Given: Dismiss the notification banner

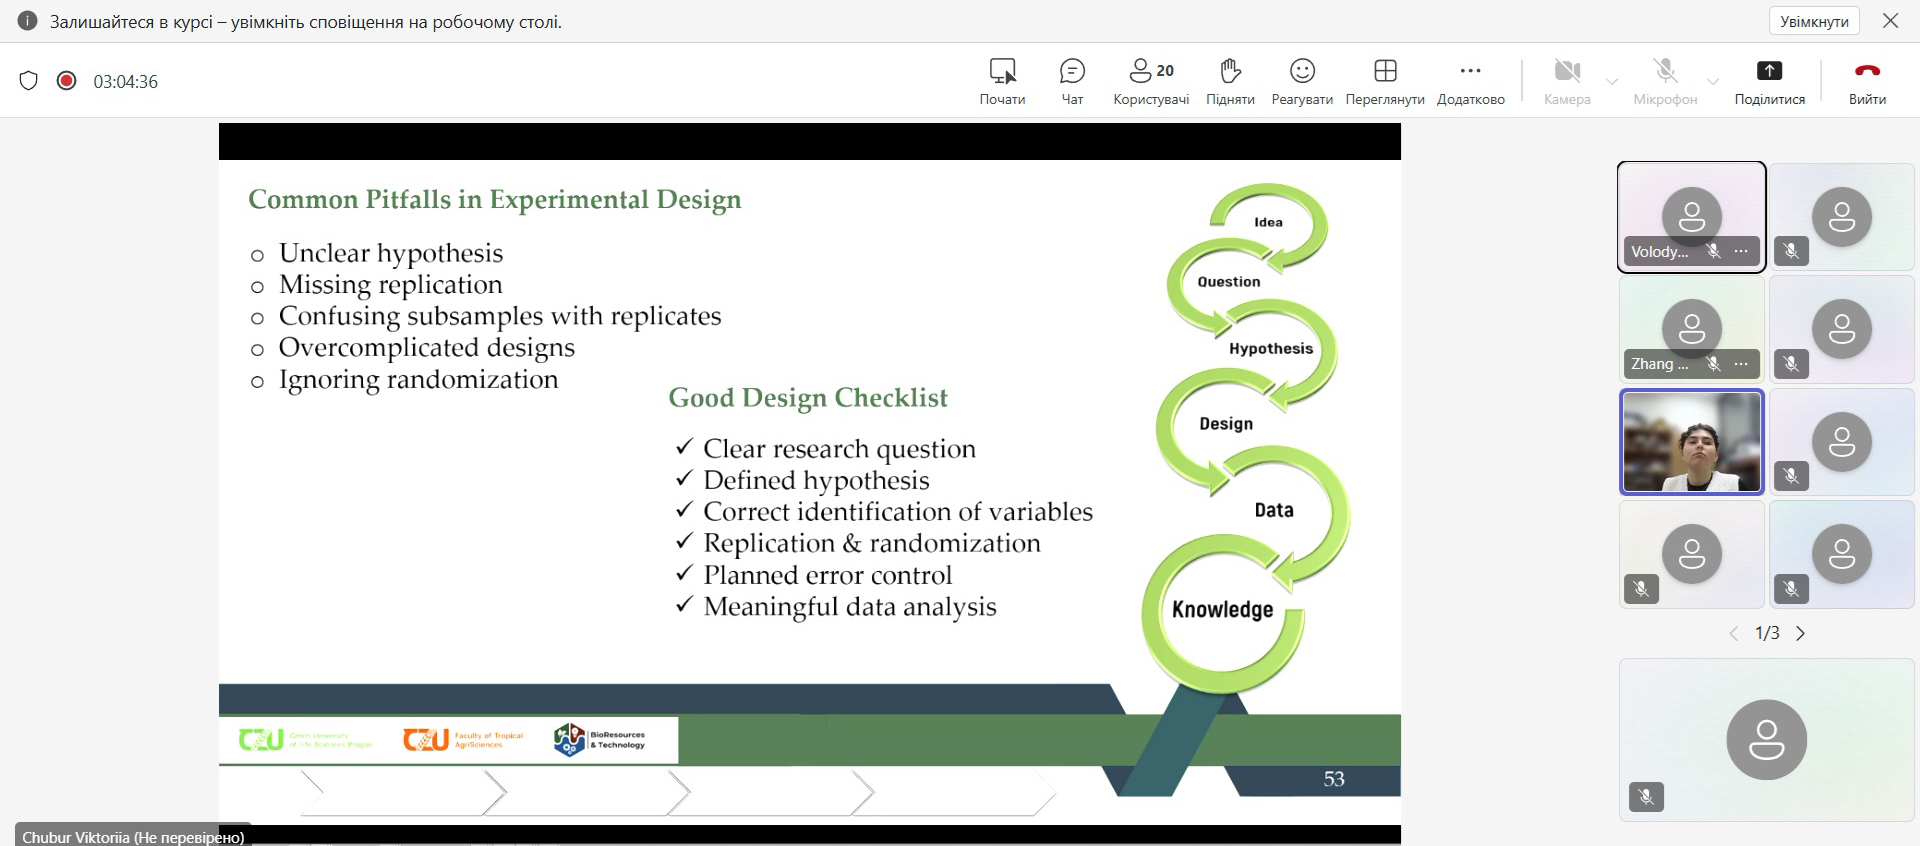Looking at the screenshot, I should (1890, 21).
